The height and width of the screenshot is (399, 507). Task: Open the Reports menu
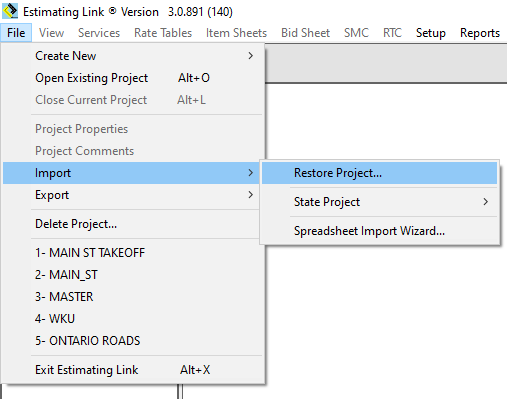[x=480, y=33]
